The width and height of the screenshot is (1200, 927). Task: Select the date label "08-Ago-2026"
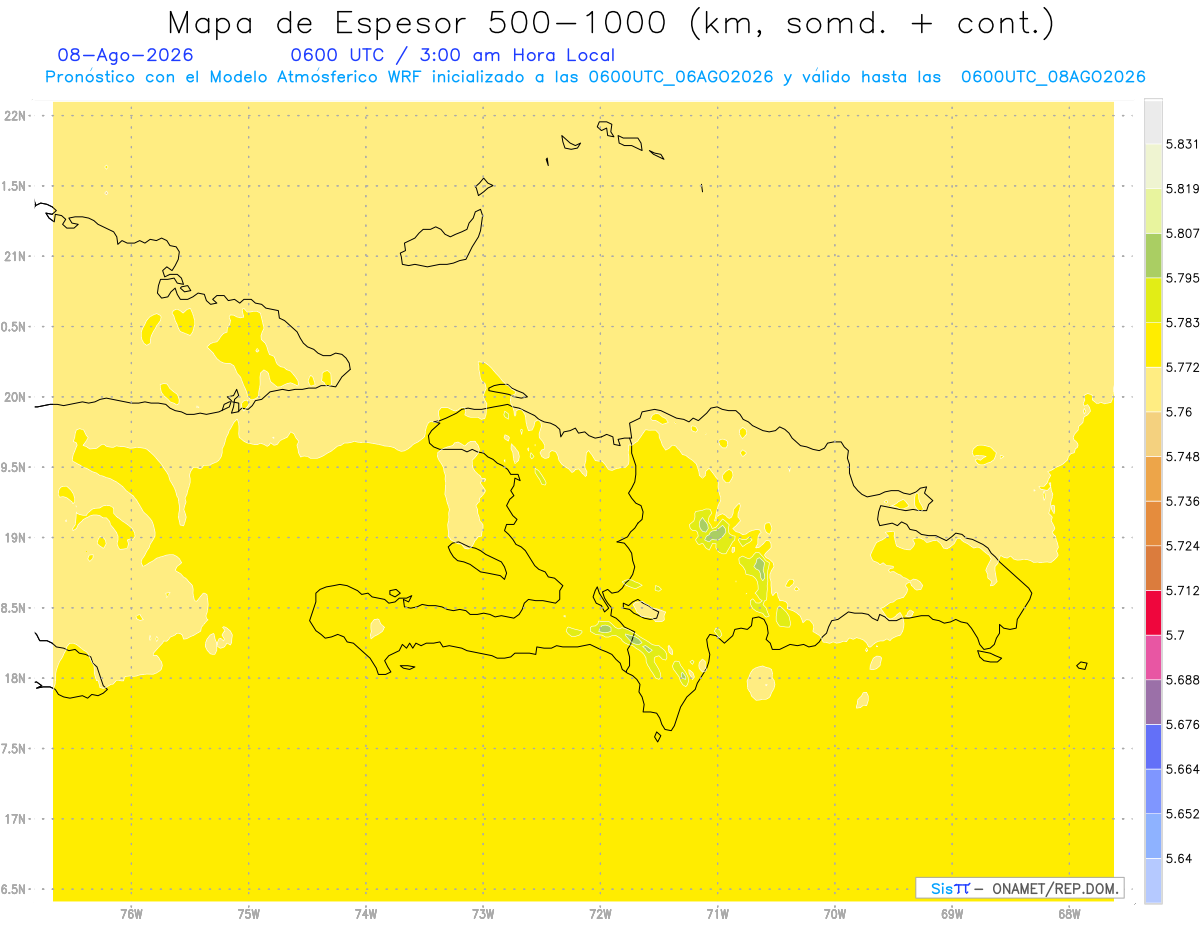125,55
